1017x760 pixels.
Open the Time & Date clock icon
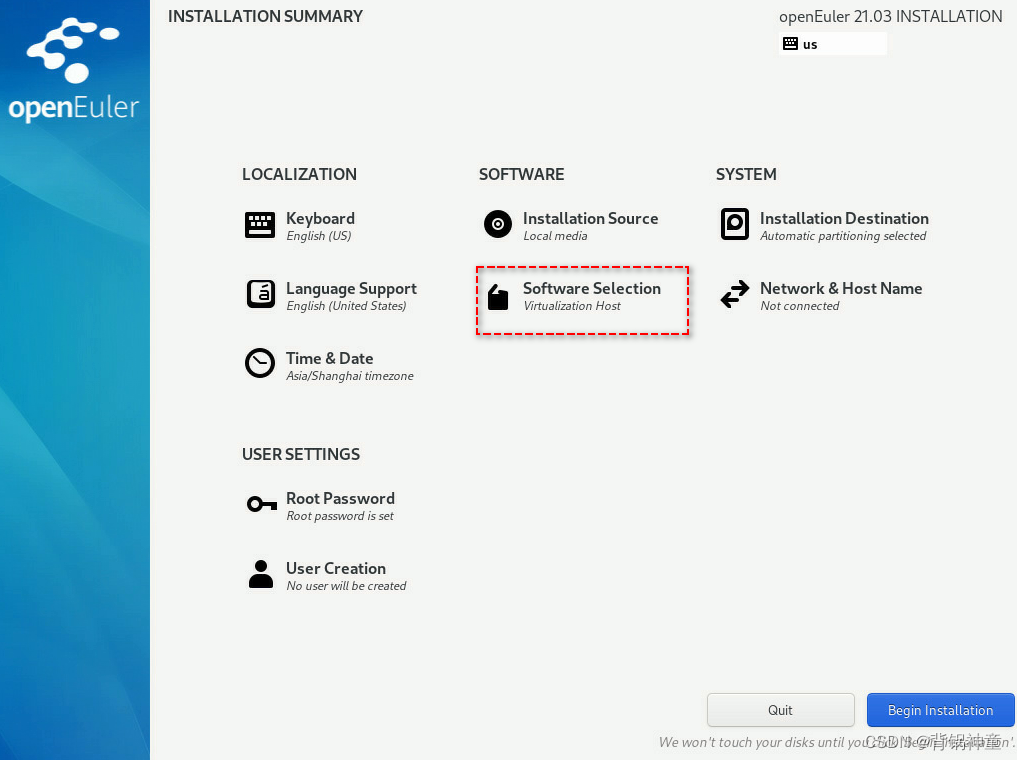259,363
